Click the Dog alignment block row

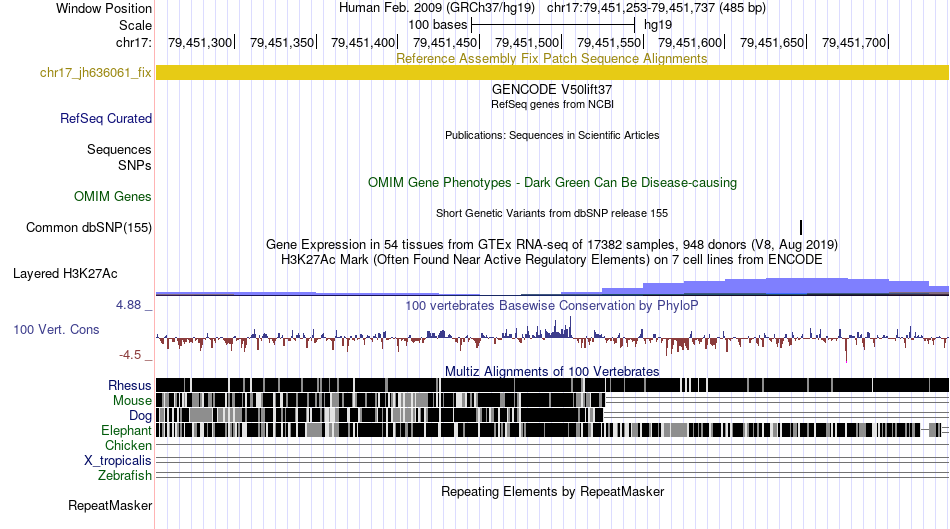[x=380, y=415]
